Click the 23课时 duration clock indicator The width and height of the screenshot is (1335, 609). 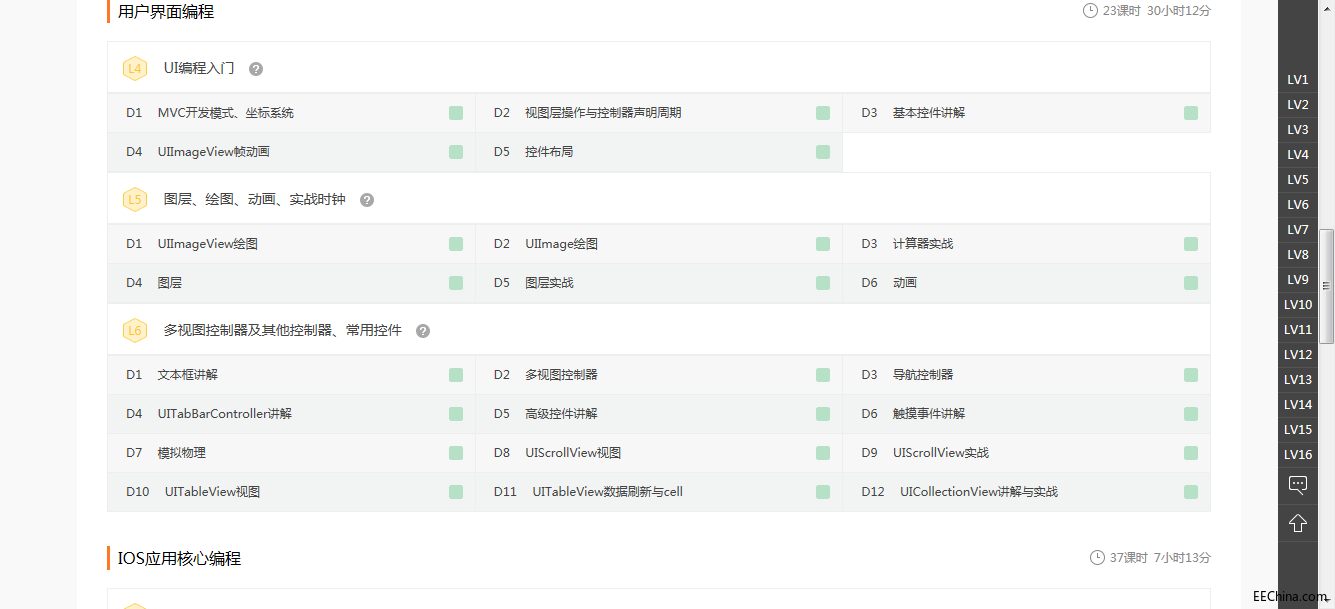pyautogui.click(x=1090, y=11)
